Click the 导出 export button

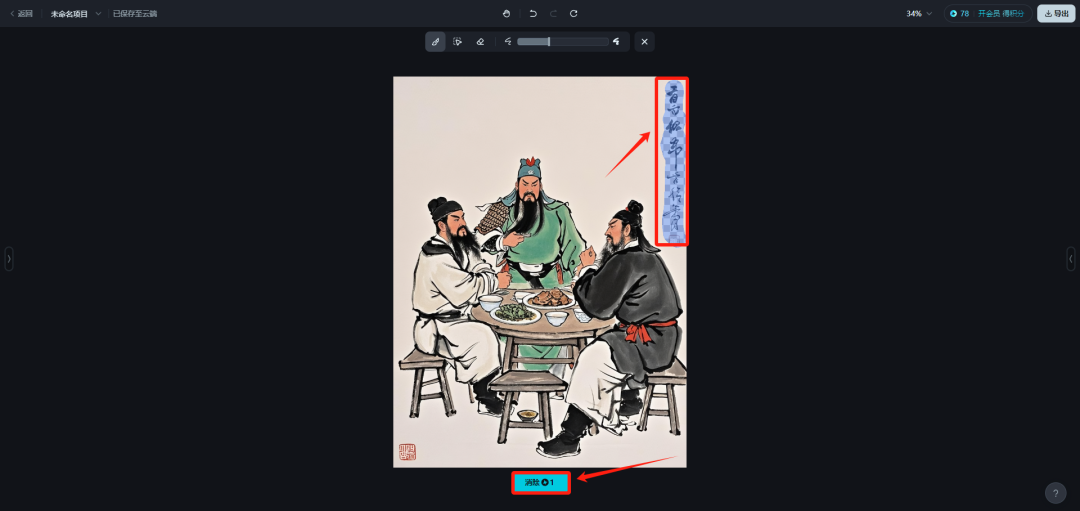click(x=1056, y=13)
